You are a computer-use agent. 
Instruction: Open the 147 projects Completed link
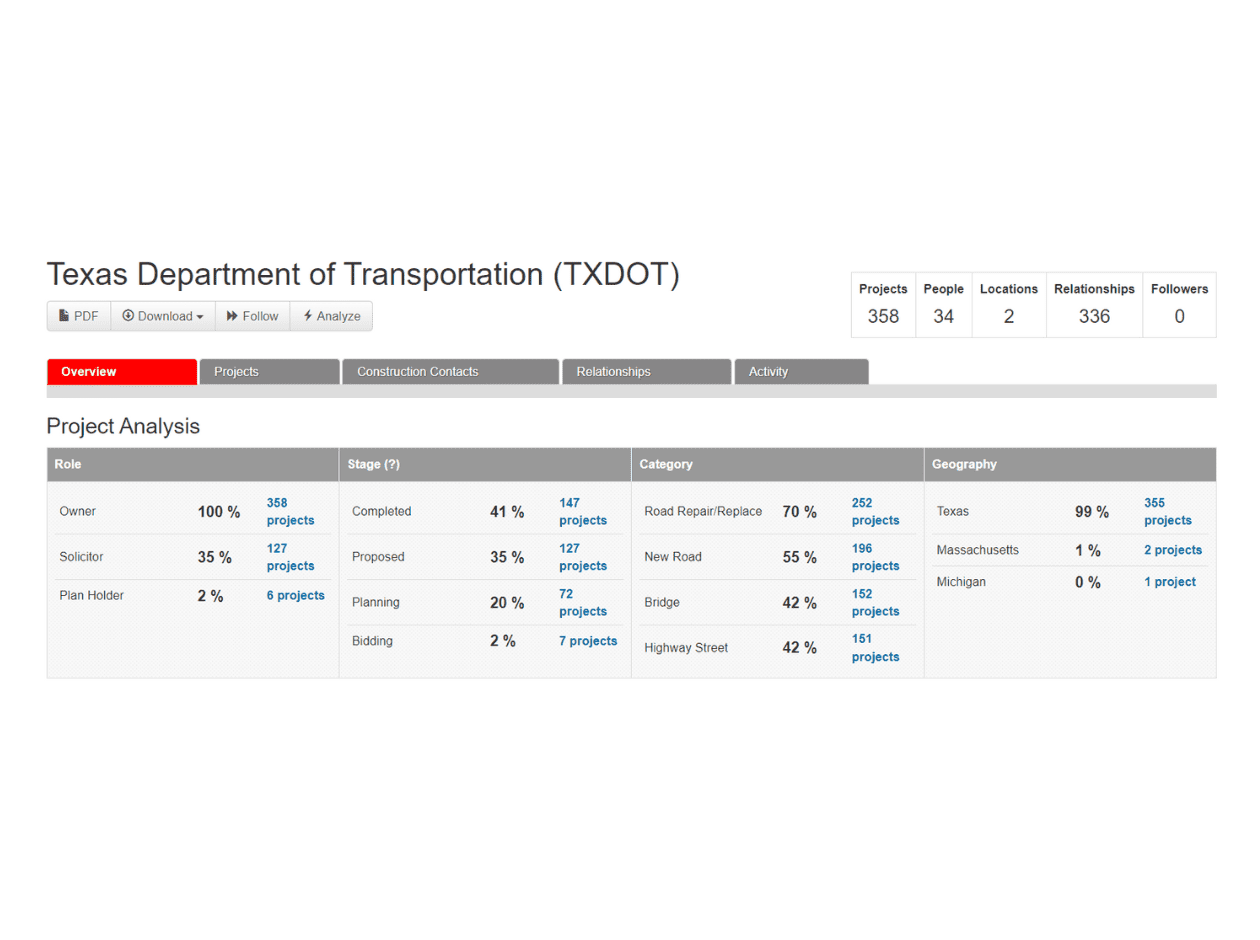coord(582,511)
